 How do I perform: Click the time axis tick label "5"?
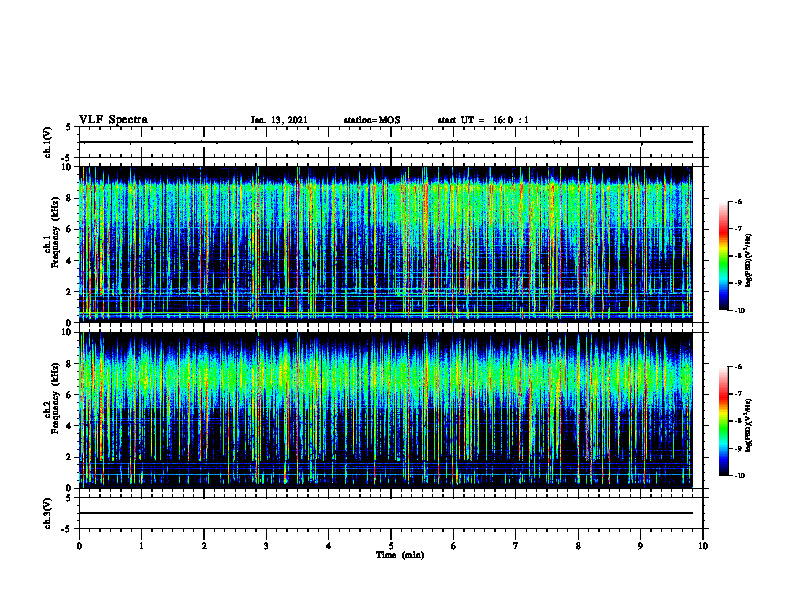(391, 546)
